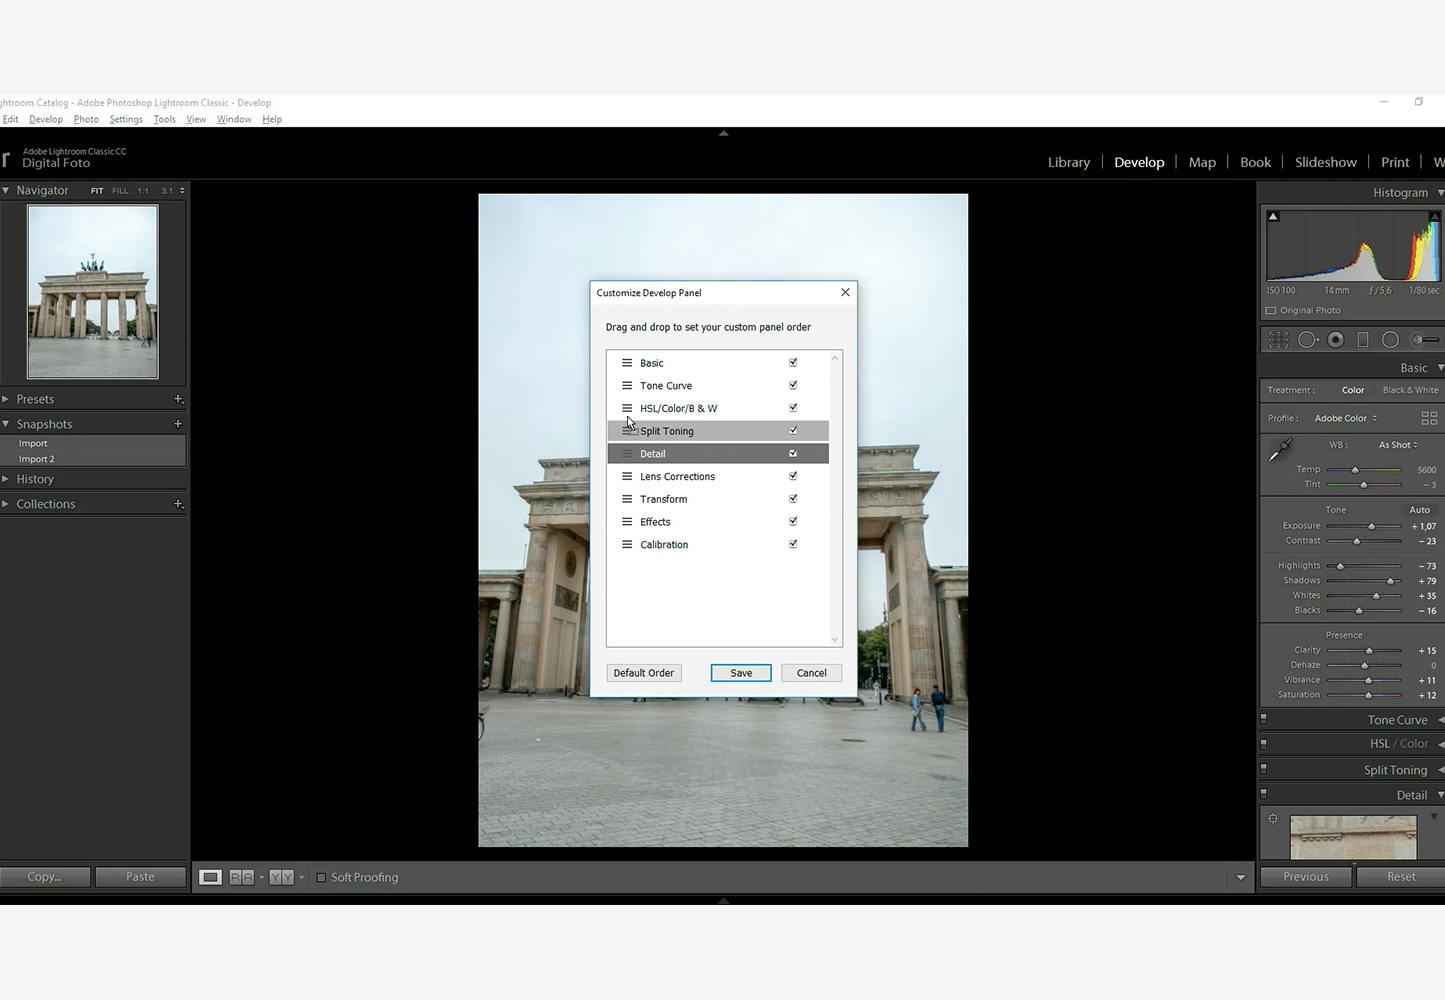Switch to Before/After left-right view
Screen dimensions: 1445x1000
(241, 877)
